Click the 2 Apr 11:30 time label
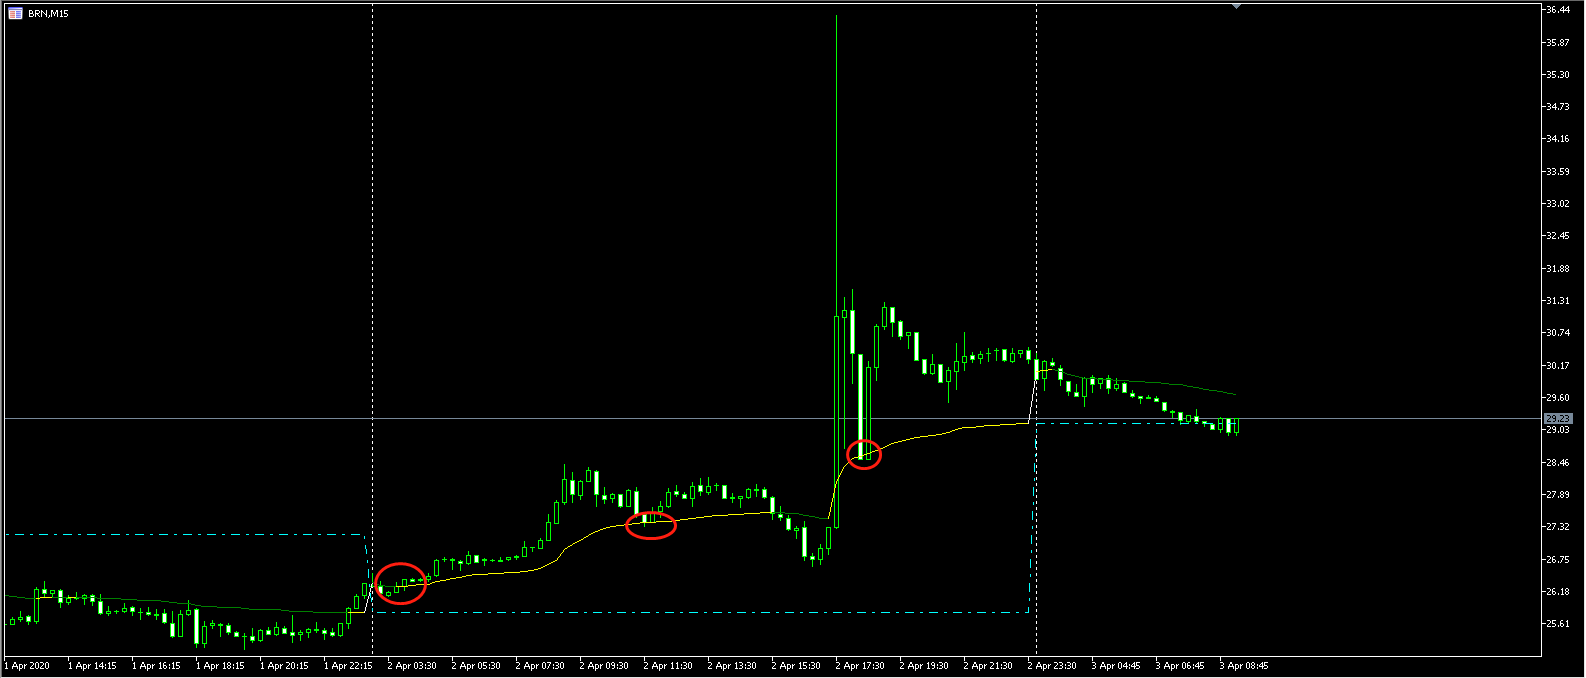 668,666
